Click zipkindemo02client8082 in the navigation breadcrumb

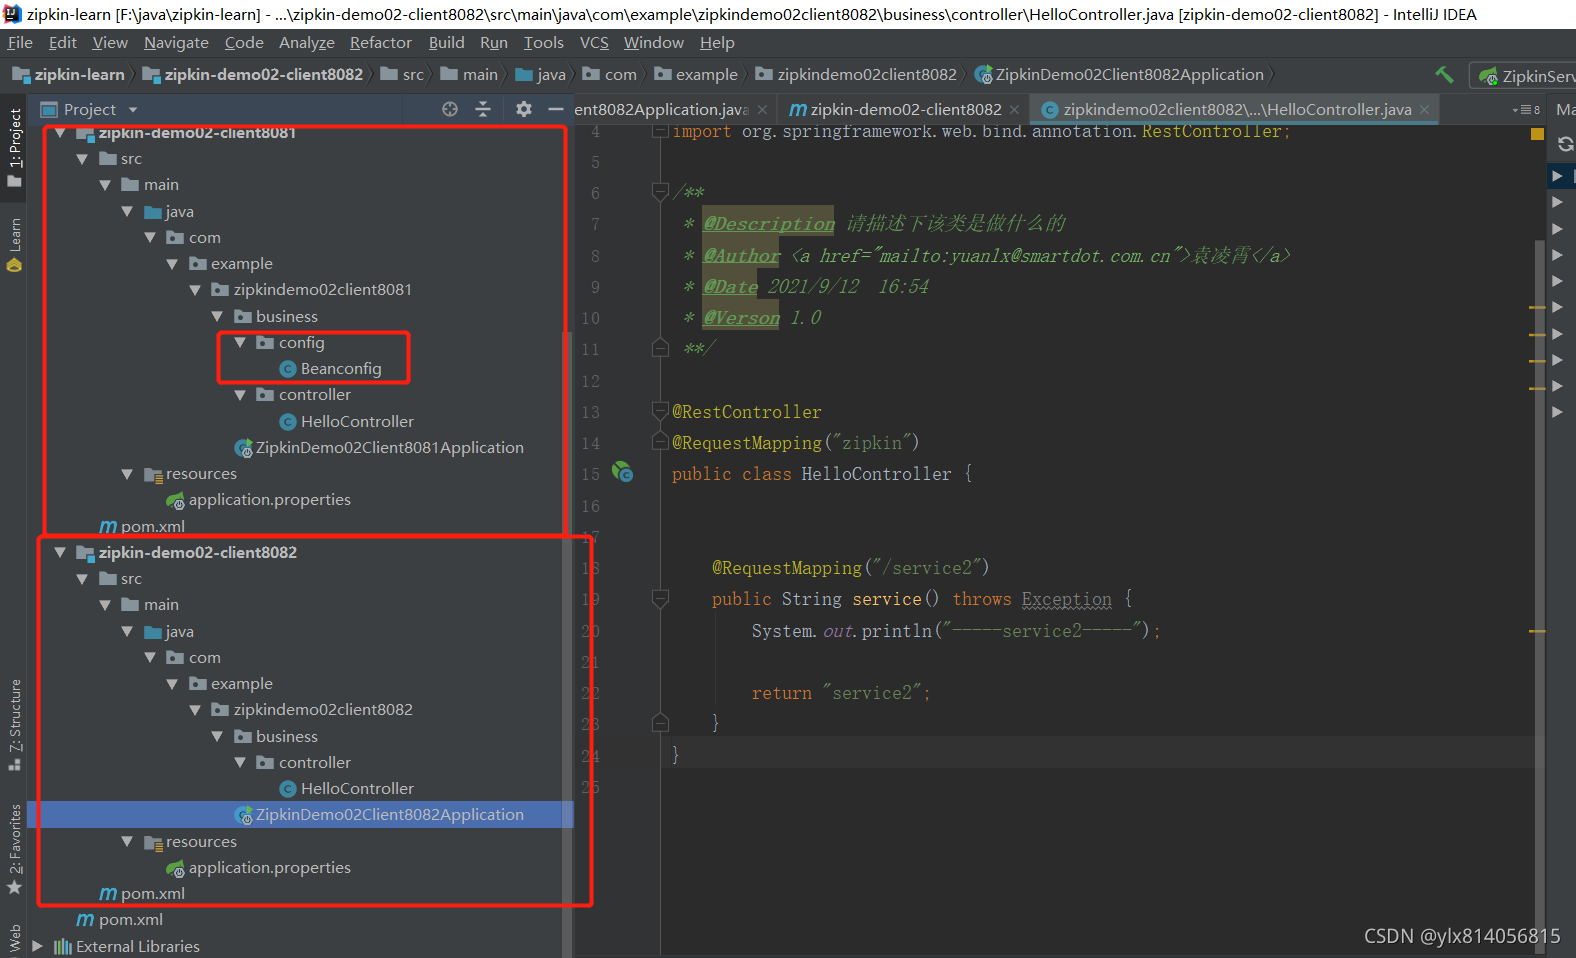coord(856,75)
